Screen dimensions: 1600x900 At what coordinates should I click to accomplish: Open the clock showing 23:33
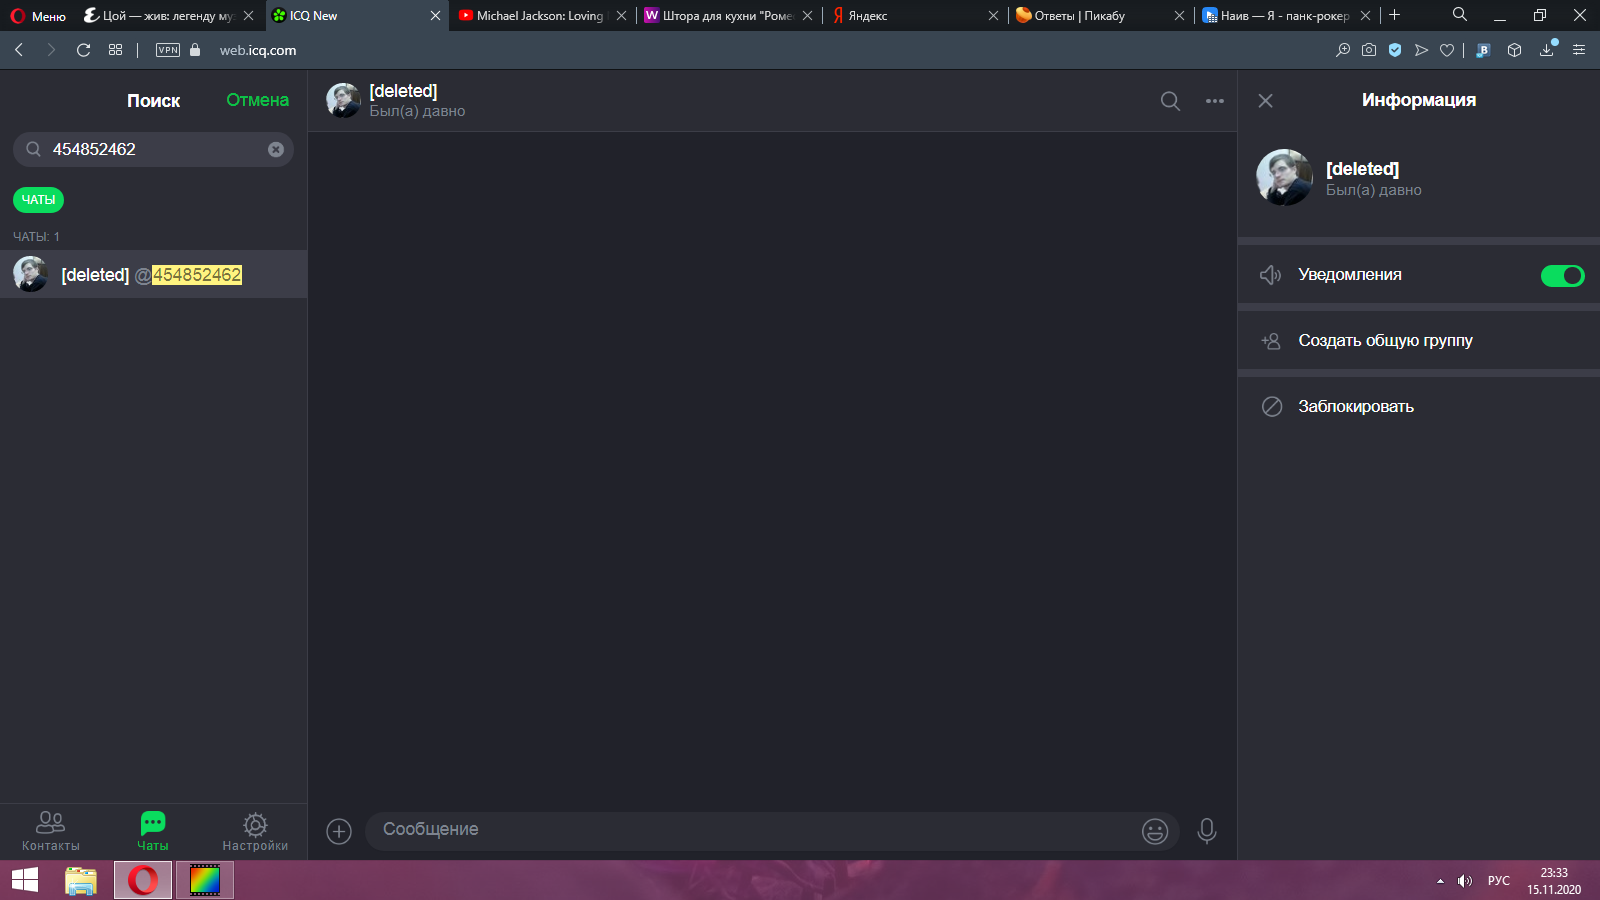1554,881
